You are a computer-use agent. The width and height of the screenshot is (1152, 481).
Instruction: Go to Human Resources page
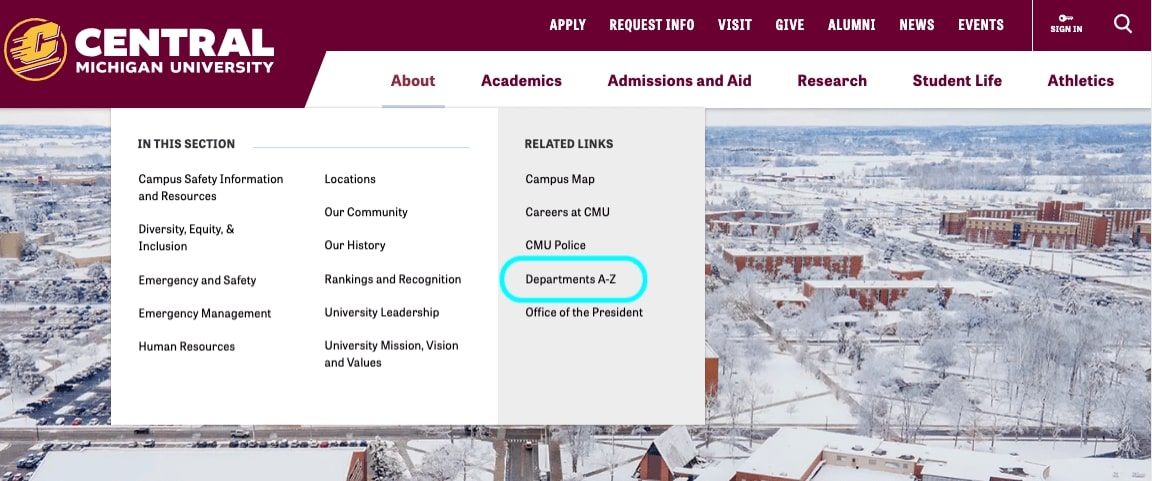[187, 347]
